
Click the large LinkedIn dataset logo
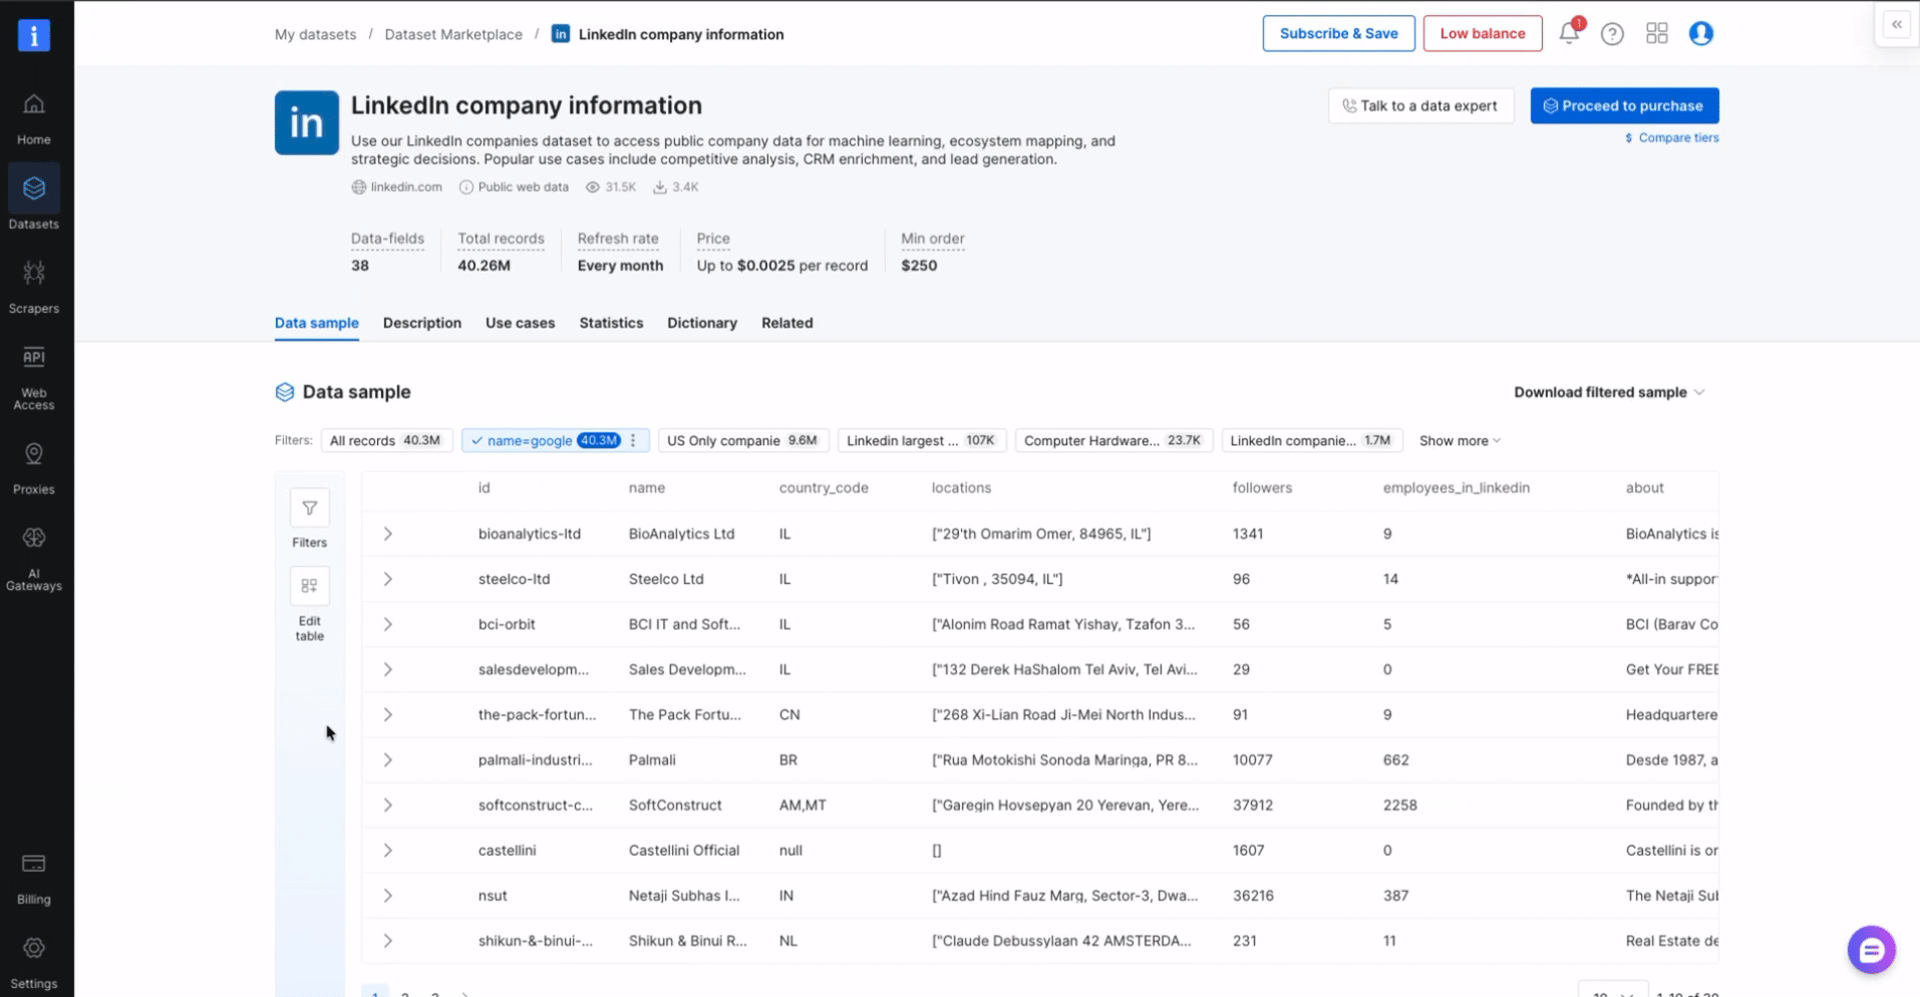tap(307, 123)
